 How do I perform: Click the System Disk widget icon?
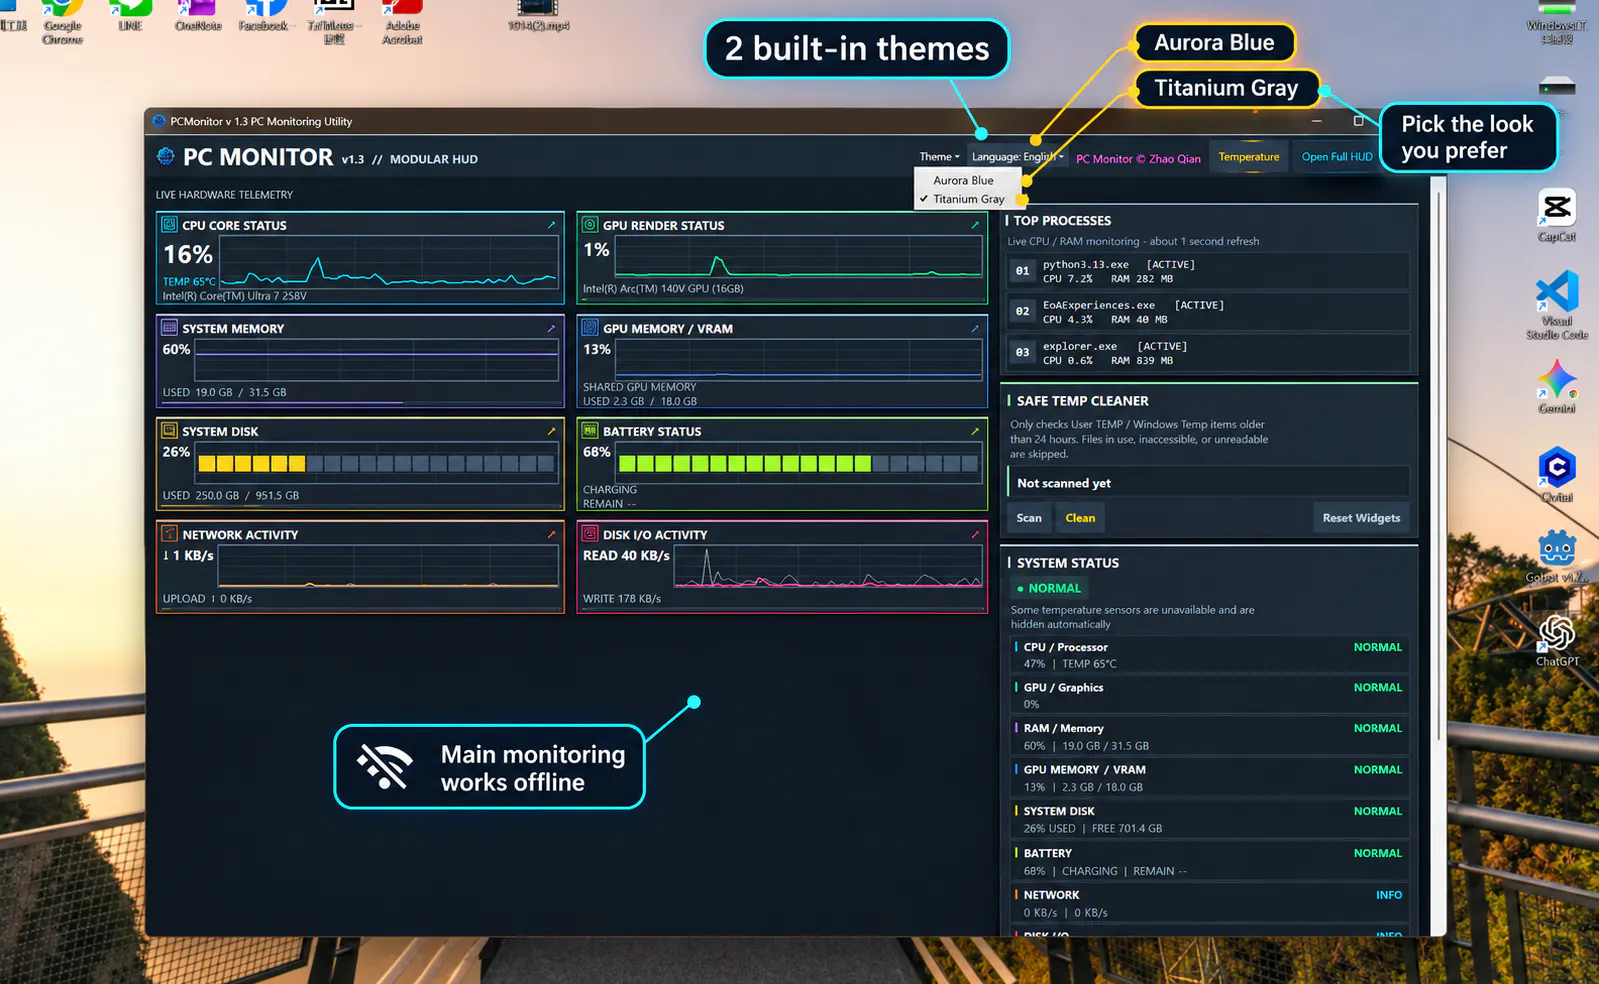click(x=170, y=431)
